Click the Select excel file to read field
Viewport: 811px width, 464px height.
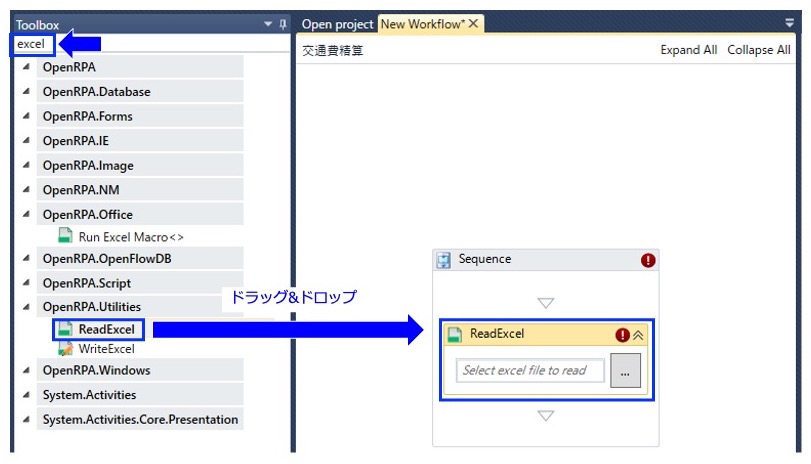(530, 370)
